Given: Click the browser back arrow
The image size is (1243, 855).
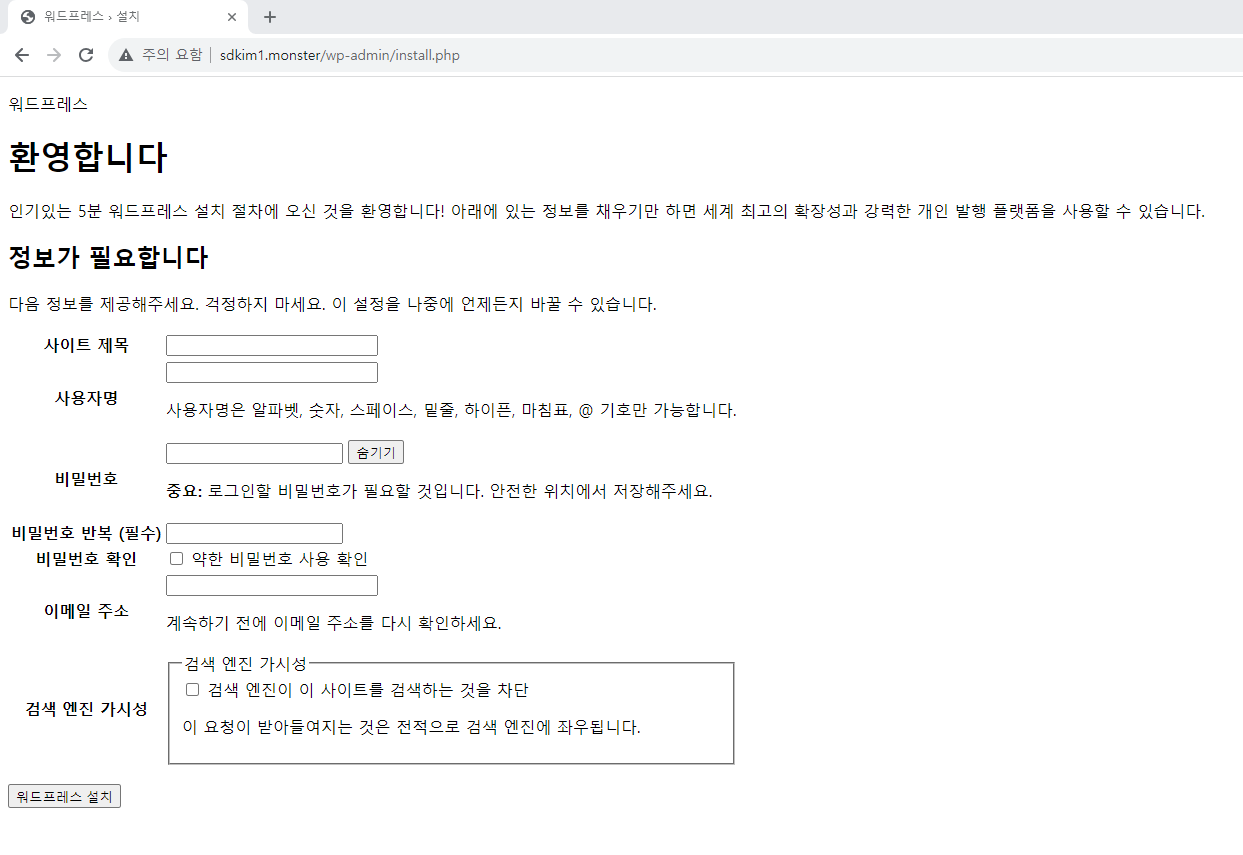Looking at the screenshot, I should click(22, 55).
